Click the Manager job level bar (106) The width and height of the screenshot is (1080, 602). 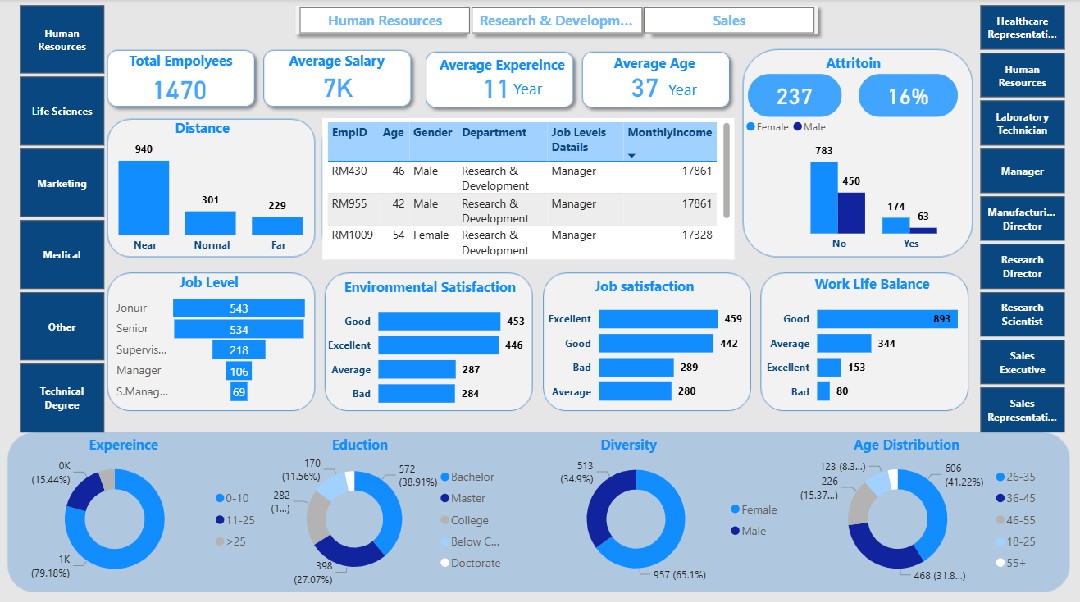(238, 371)
